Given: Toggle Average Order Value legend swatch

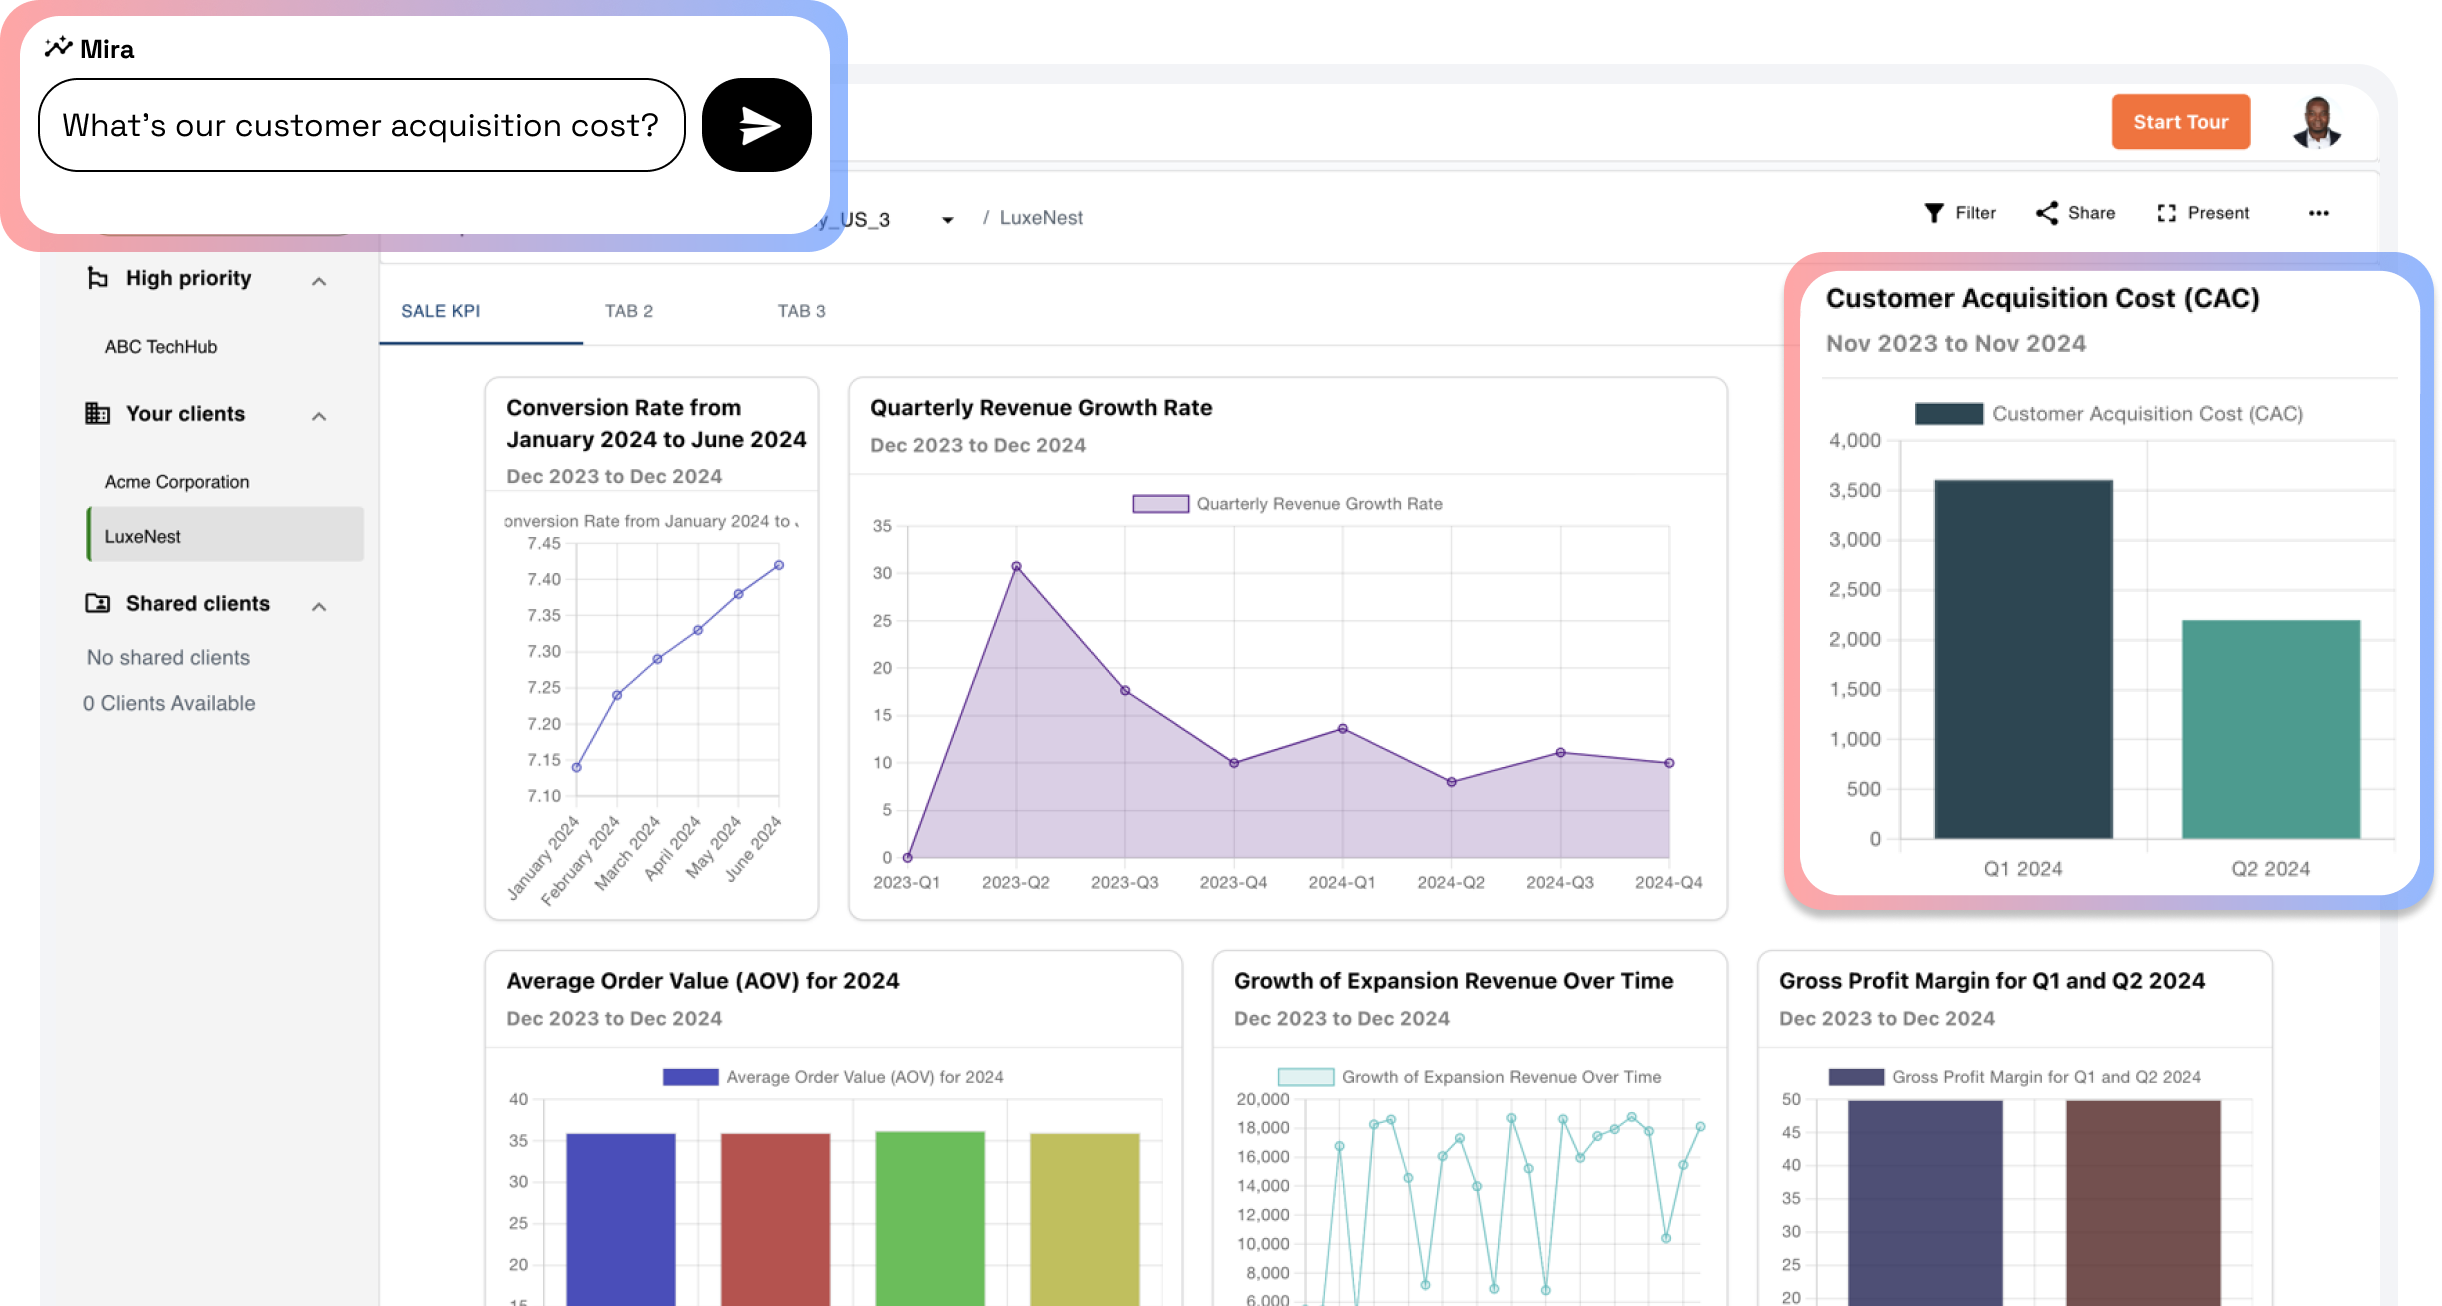Looking at the screenshot, I should [690, 1077].
